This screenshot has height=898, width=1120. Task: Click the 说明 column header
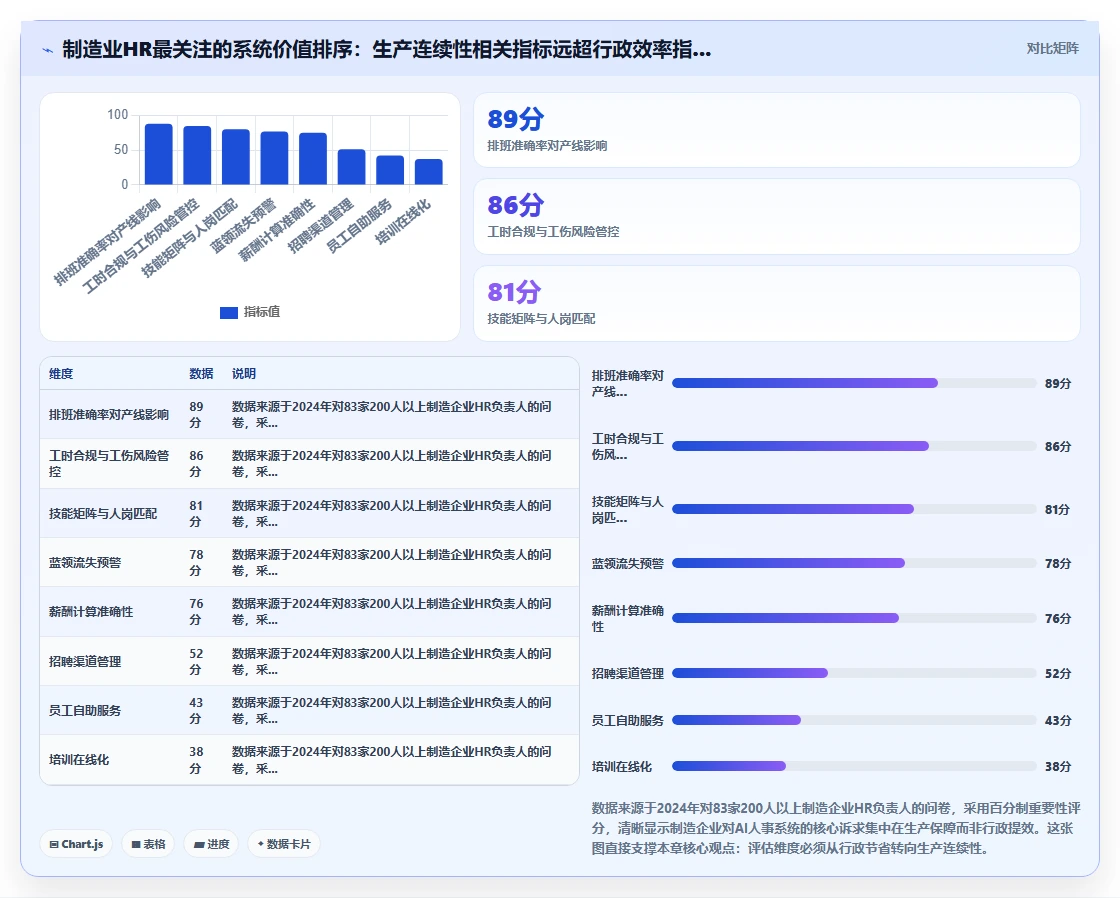[x=244, y=374]
